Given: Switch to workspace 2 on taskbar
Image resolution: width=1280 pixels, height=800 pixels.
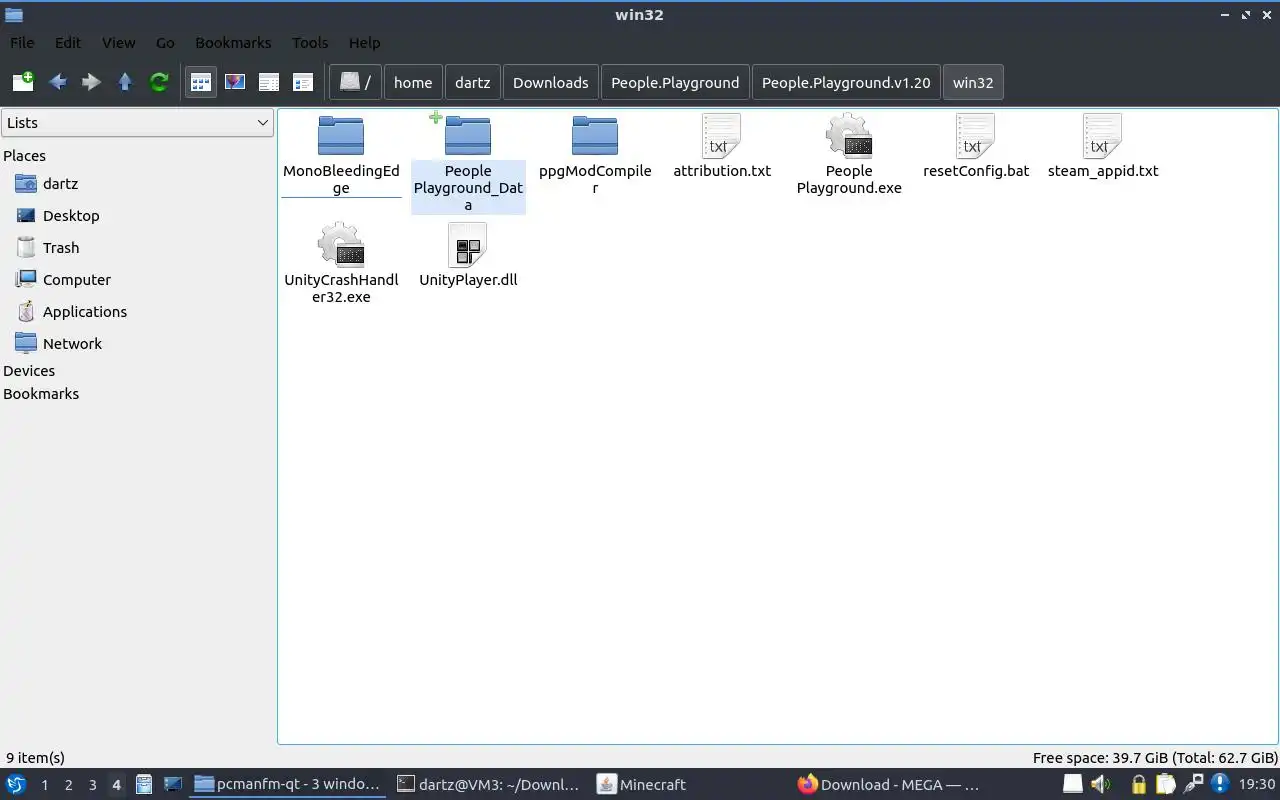Looking at the screenshot, I should (x=68, y=785).
